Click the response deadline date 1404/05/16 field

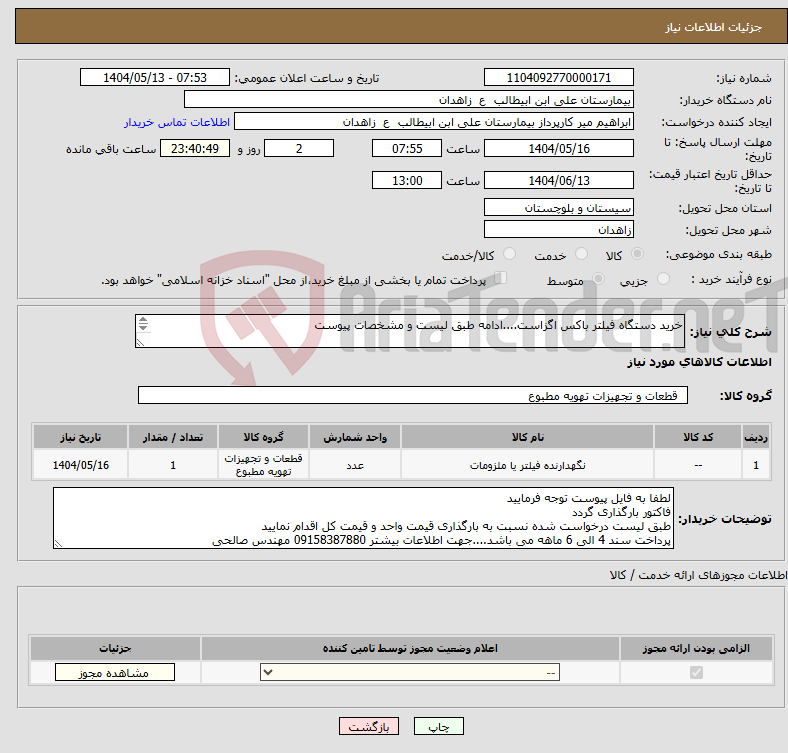pos(558,148)
